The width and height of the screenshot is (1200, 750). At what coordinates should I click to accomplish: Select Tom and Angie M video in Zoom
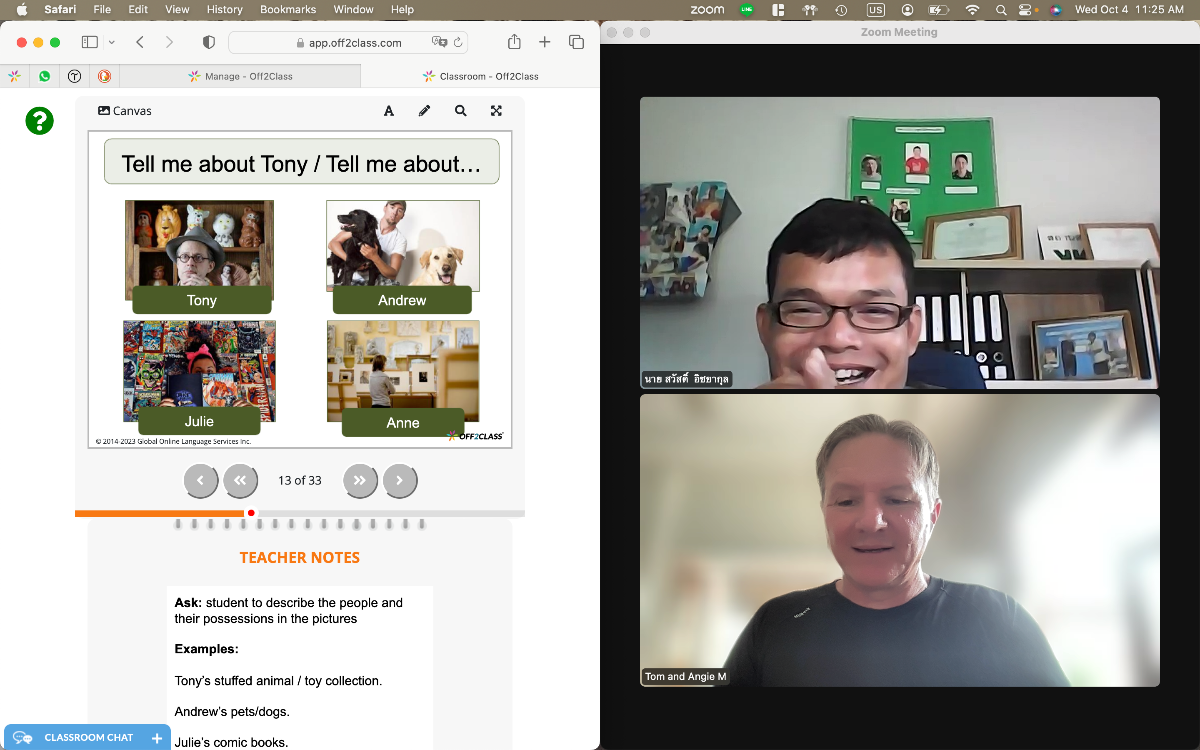click(900, 540)
